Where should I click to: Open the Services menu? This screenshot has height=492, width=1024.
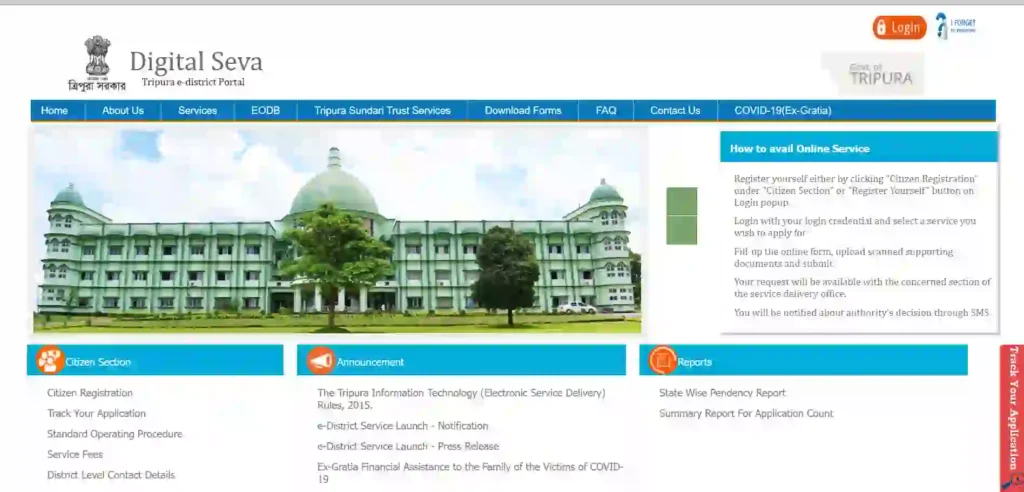coord(197,110)
